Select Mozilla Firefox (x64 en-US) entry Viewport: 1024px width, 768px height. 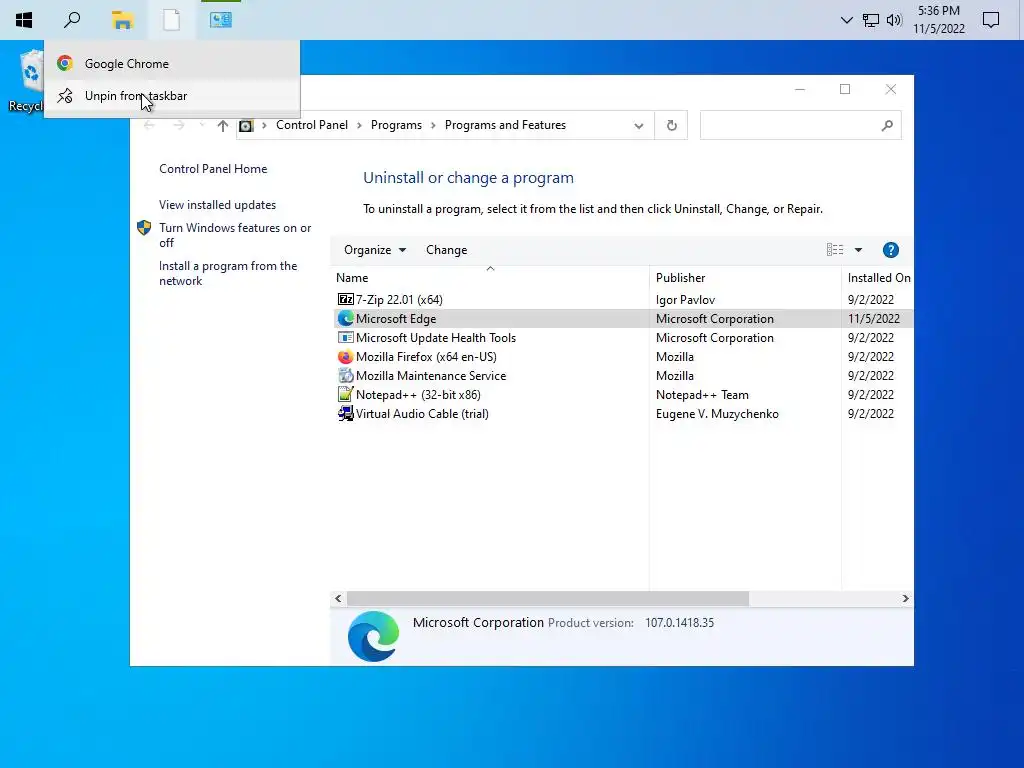click(x=623, y=357)
